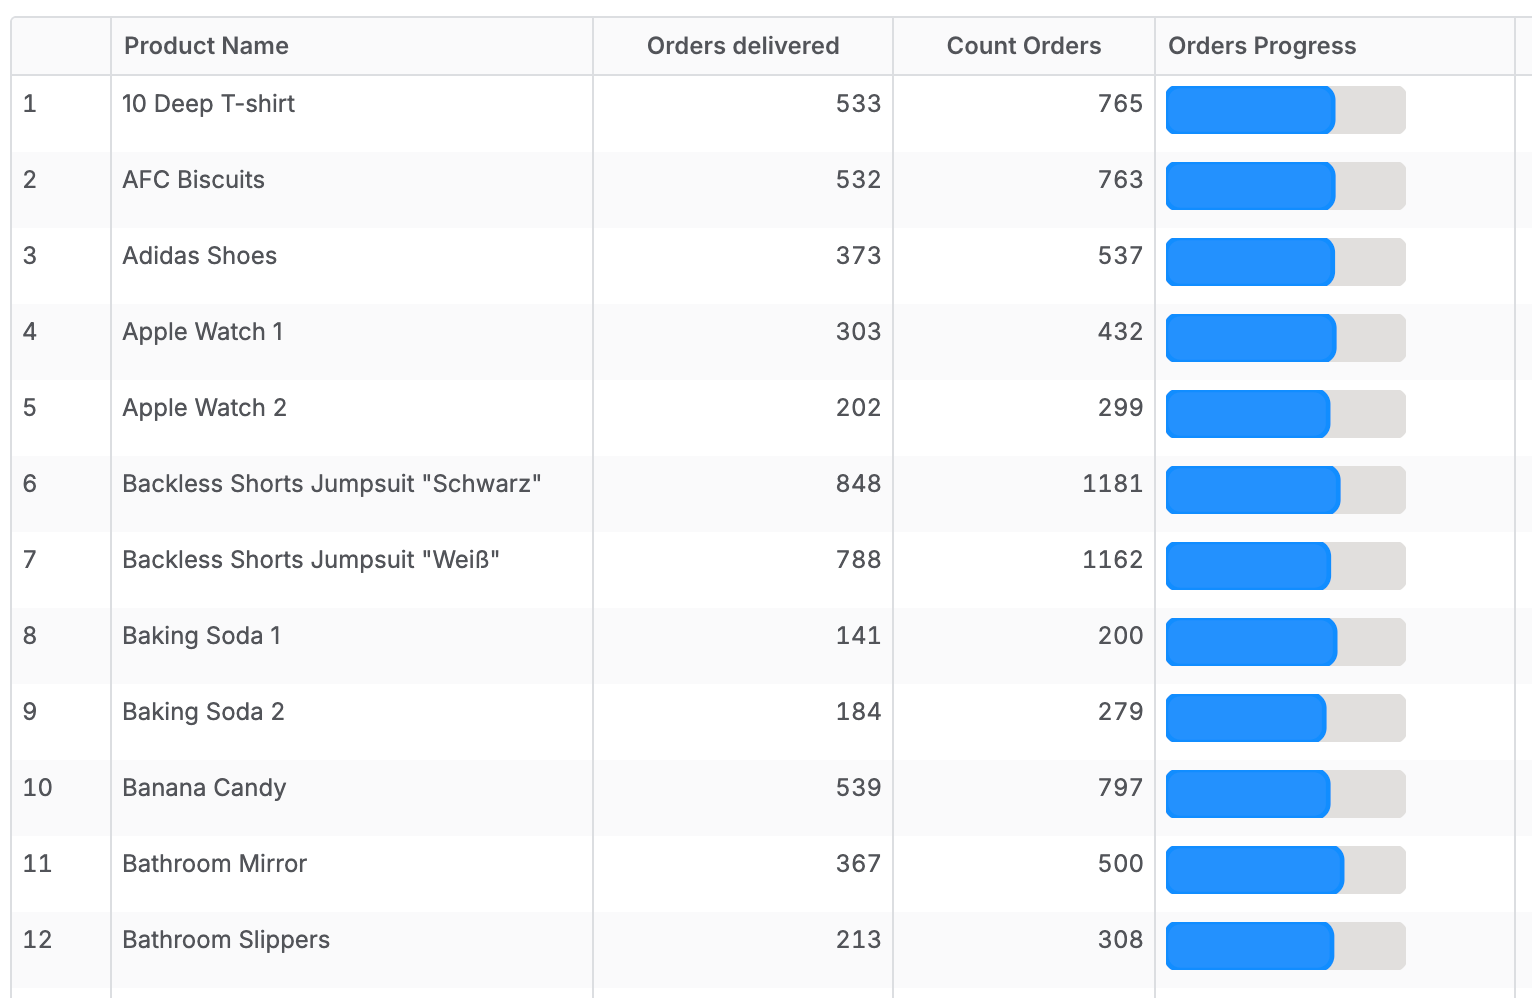
Task: Click orders delivered value 532
Action: (x=858, y=180)
